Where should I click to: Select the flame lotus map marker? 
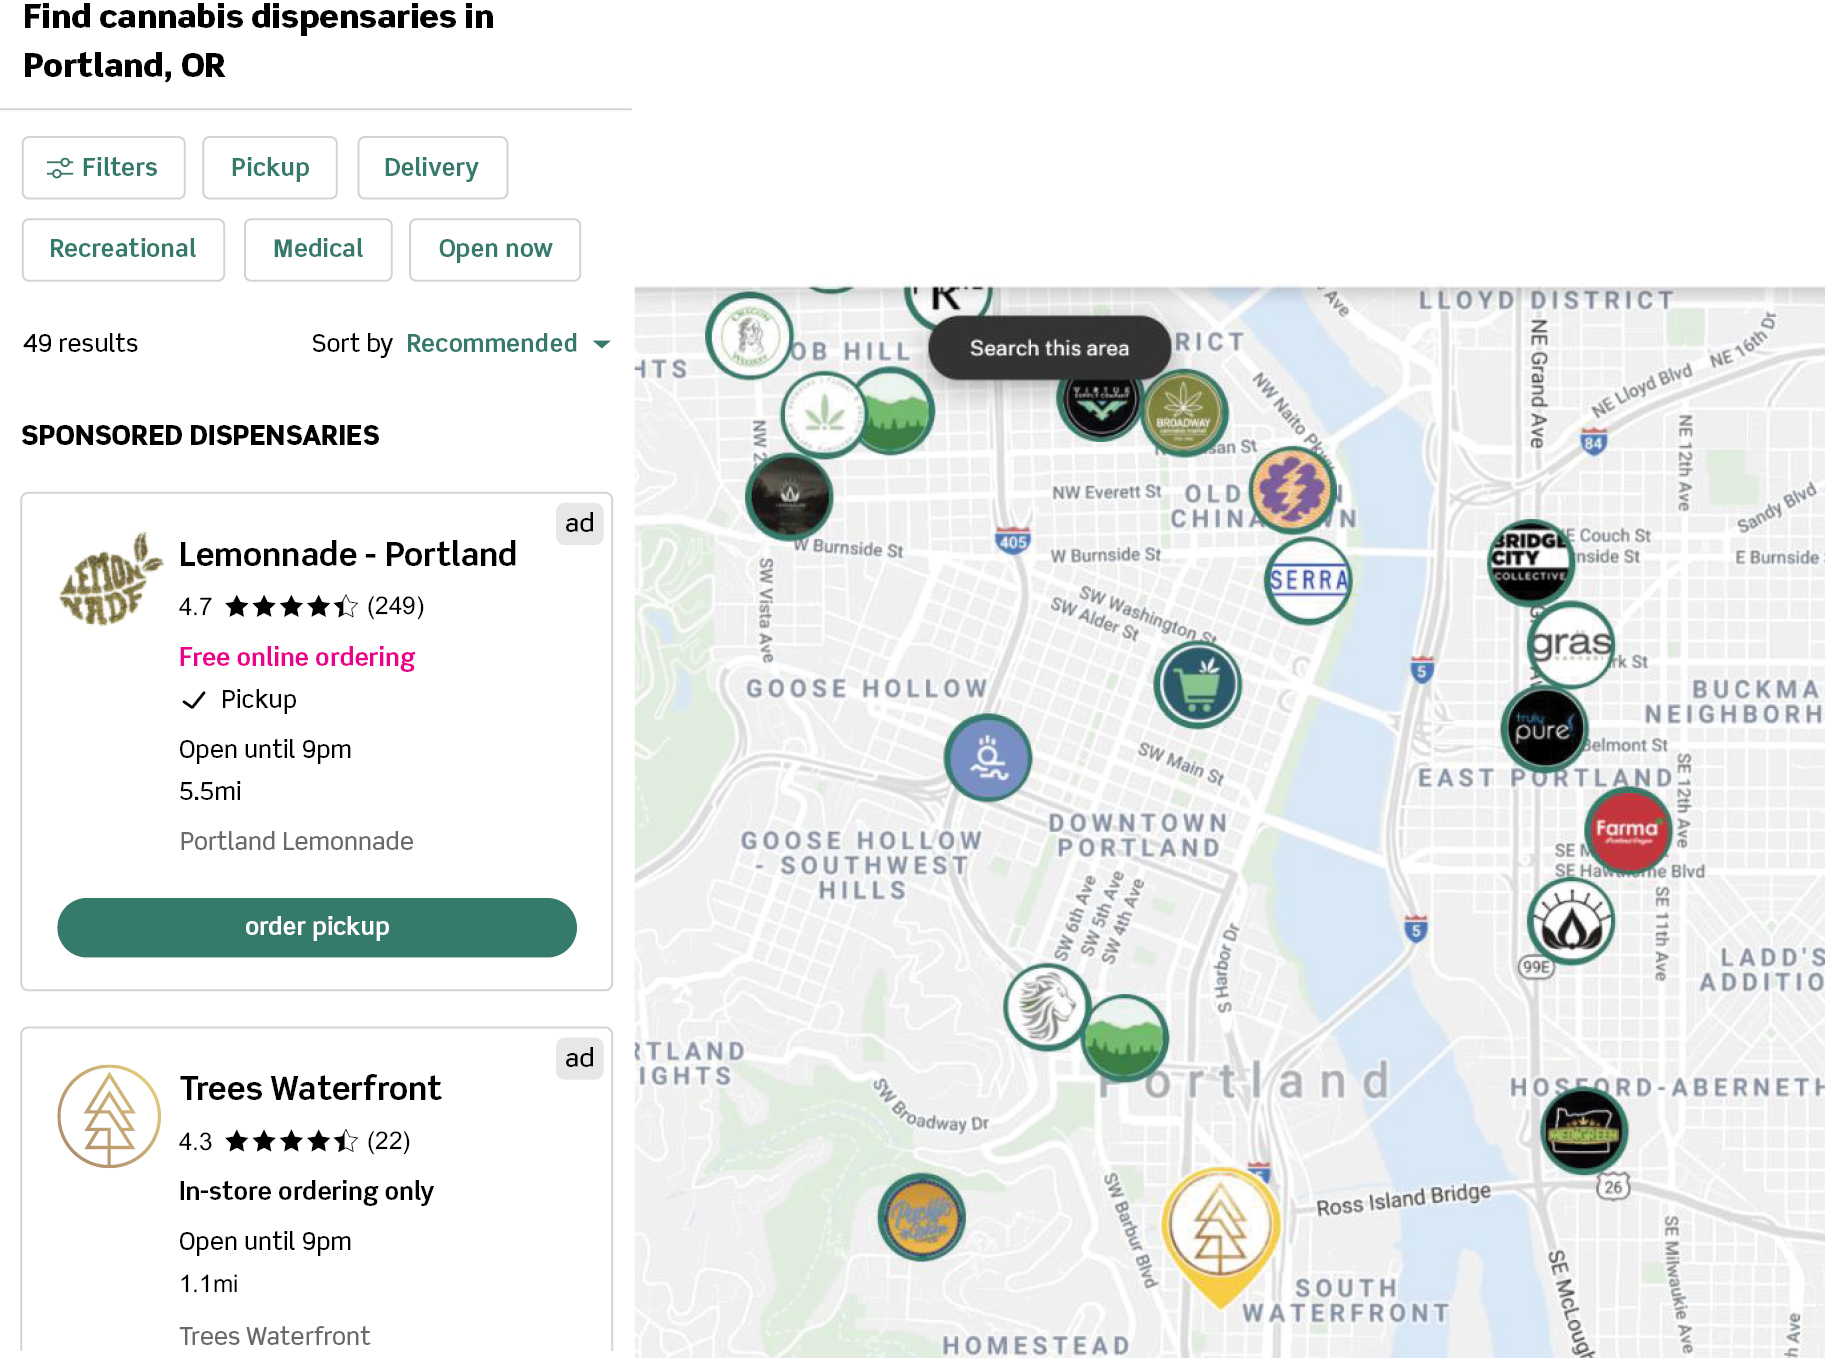coord(1571,922)
